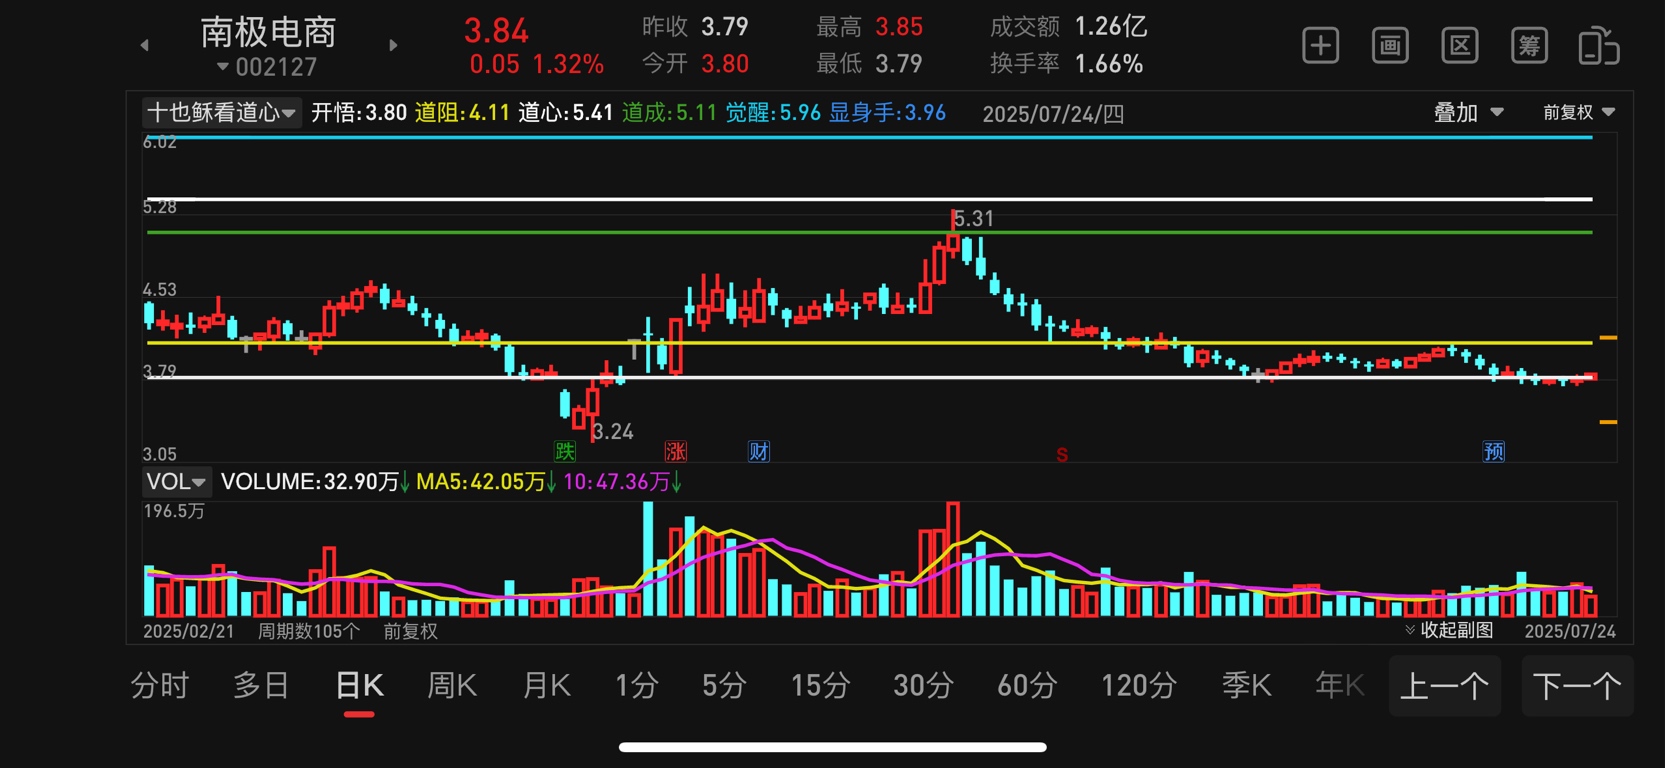Tap the date 2025/07/24/四 label

(1053, 114)
